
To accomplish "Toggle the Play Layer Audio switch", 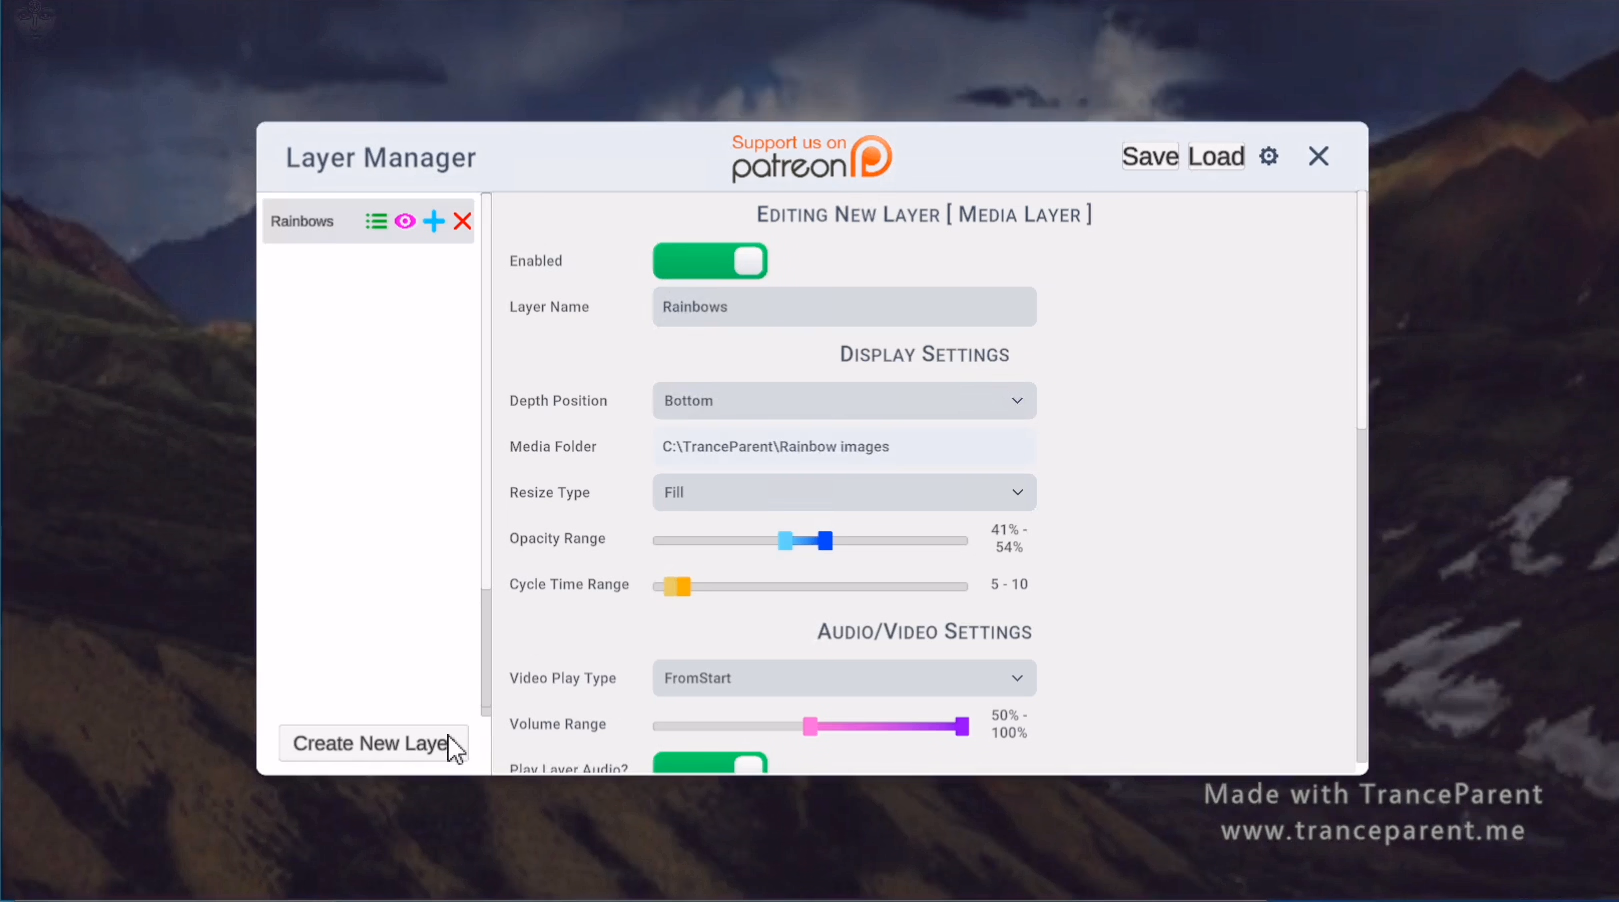I will 710,764.
